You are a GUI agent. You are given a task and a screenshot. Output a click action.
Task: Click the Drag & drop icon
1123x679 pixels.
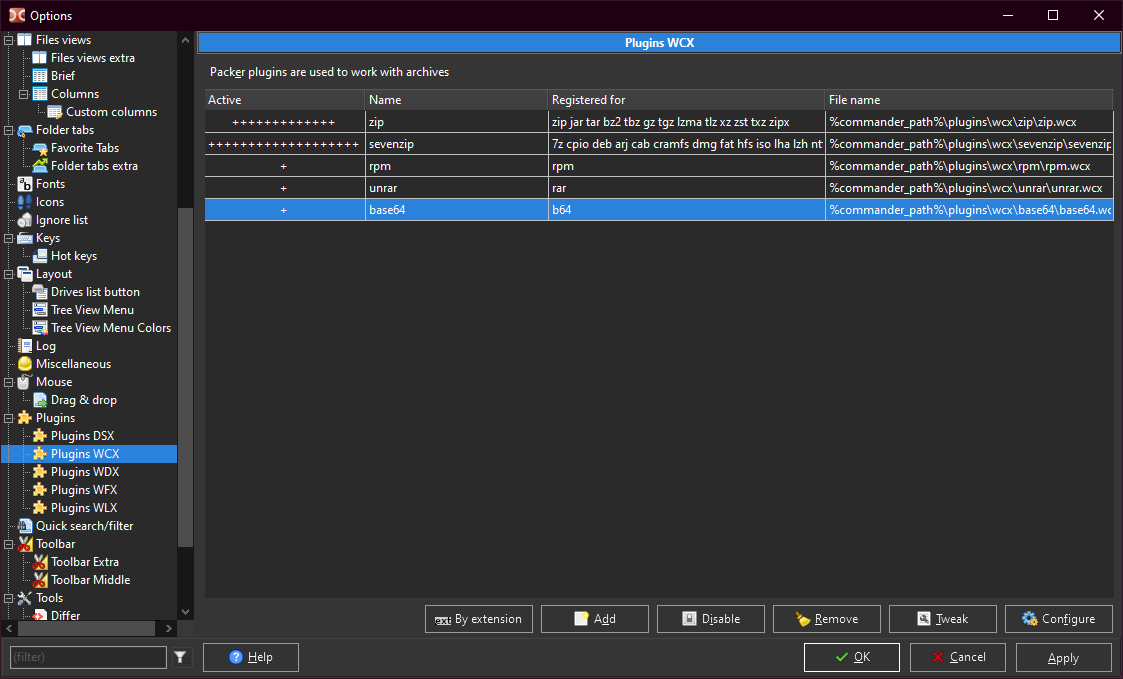coord(40,400)
